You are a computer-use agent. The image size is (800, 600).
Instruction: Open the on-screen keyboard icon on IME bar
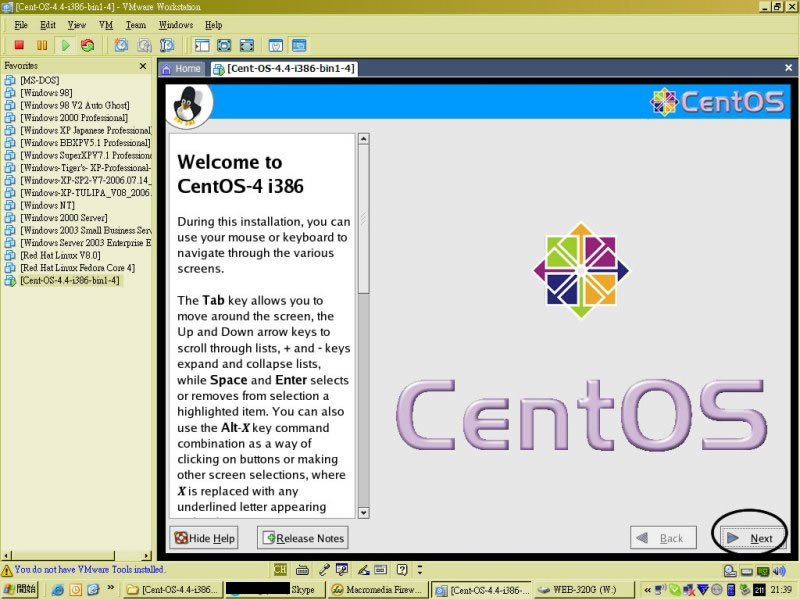[x=302, y=569]
